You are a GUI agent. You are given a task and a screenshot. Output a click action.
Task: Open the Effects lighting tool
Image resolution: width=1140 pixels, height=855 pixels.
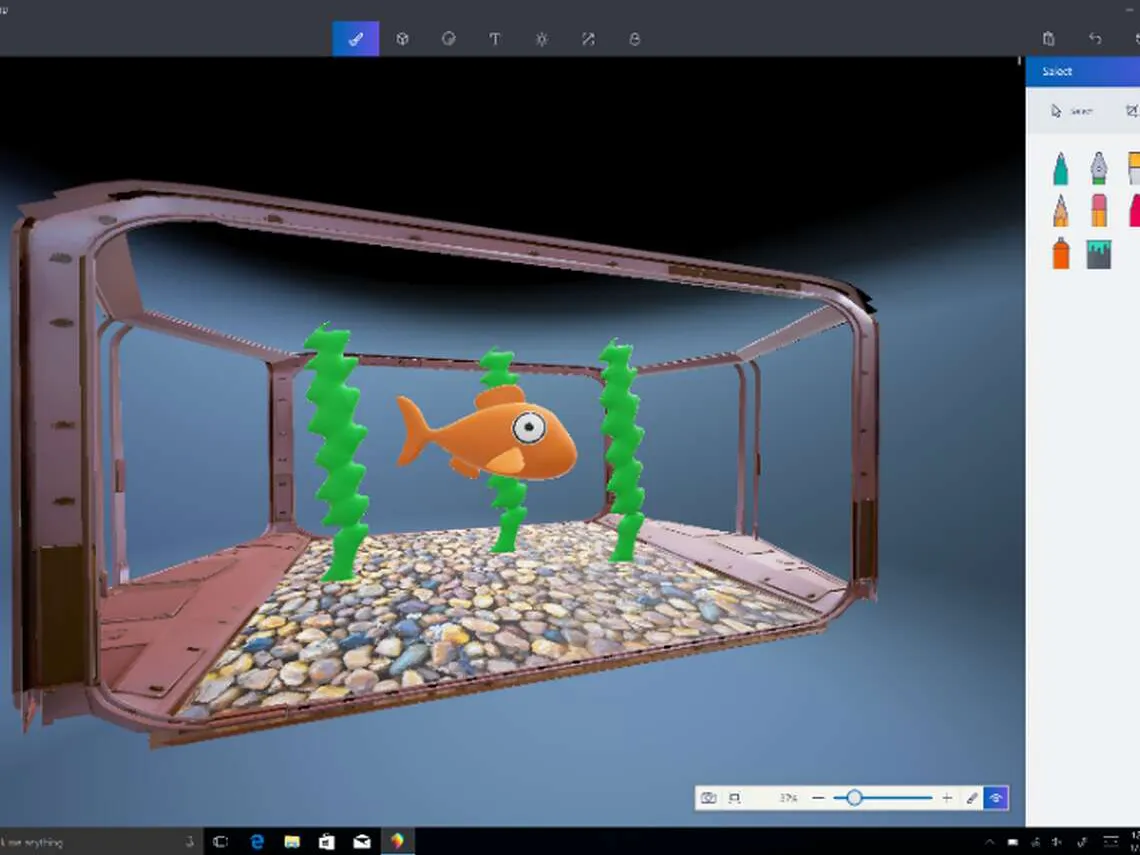click(x=541, y=39)
